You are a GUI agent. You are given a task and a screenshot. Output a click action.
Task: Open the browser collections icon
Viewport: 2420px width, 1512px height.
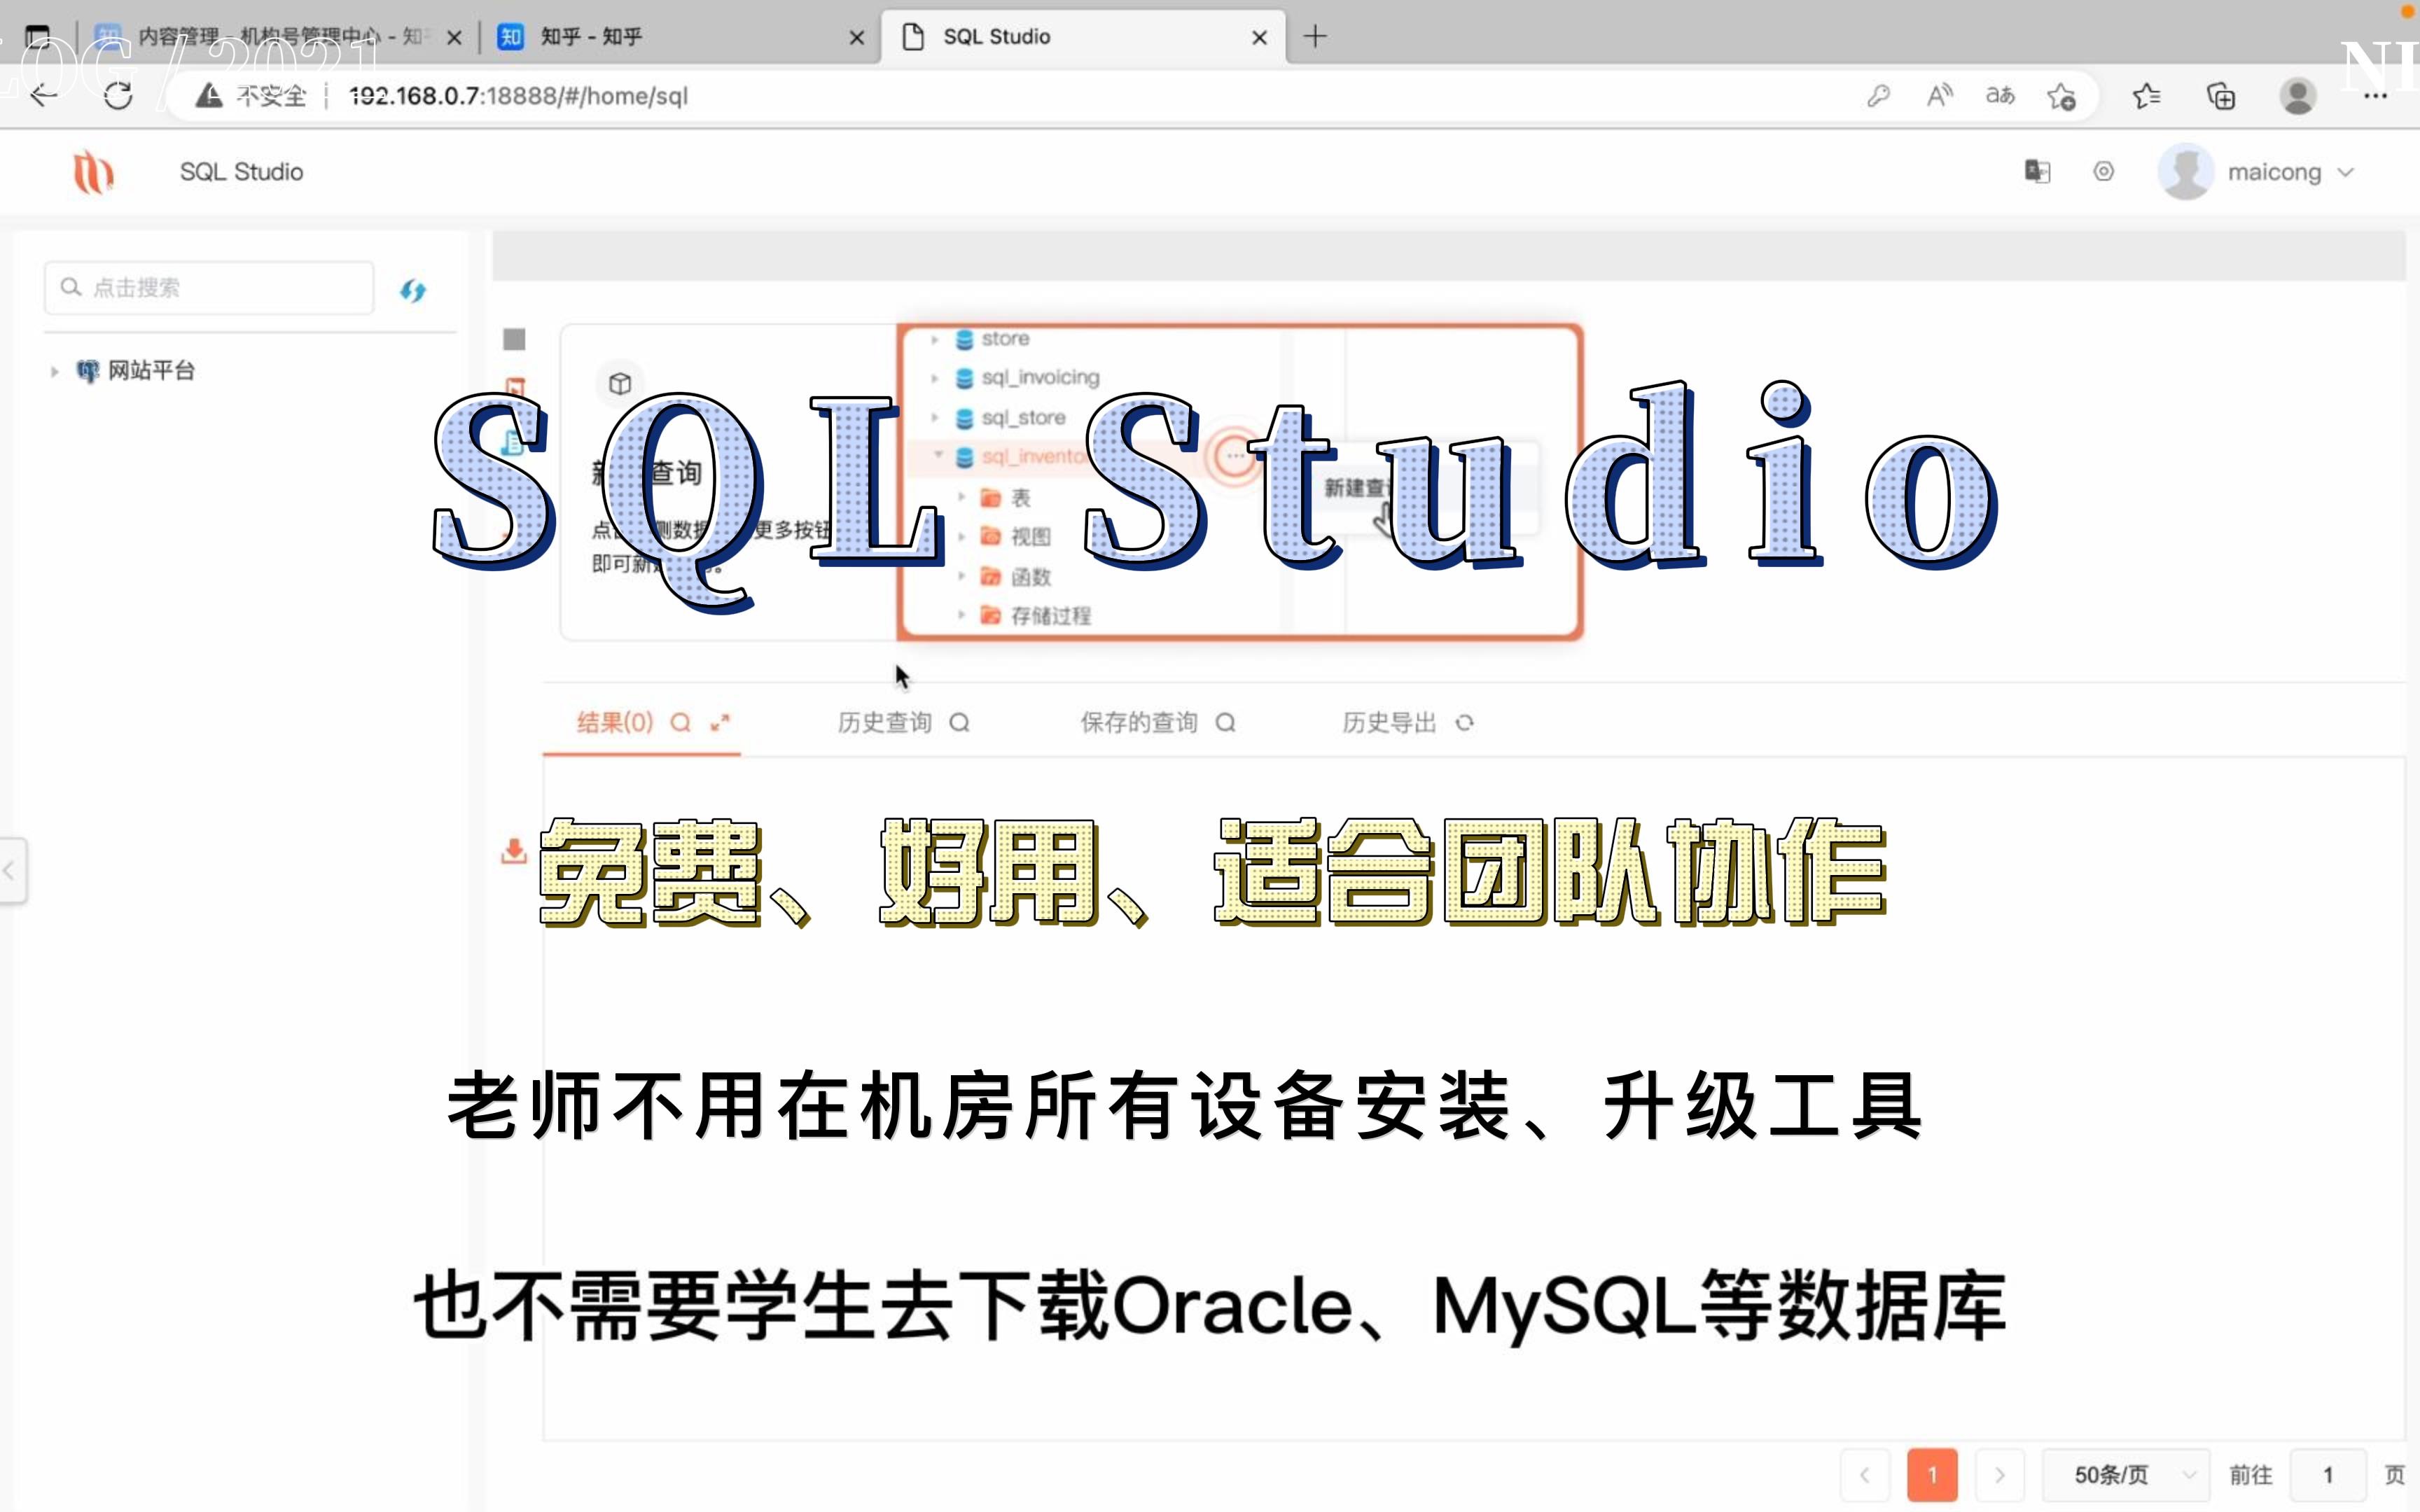[x=2221, y=96]
